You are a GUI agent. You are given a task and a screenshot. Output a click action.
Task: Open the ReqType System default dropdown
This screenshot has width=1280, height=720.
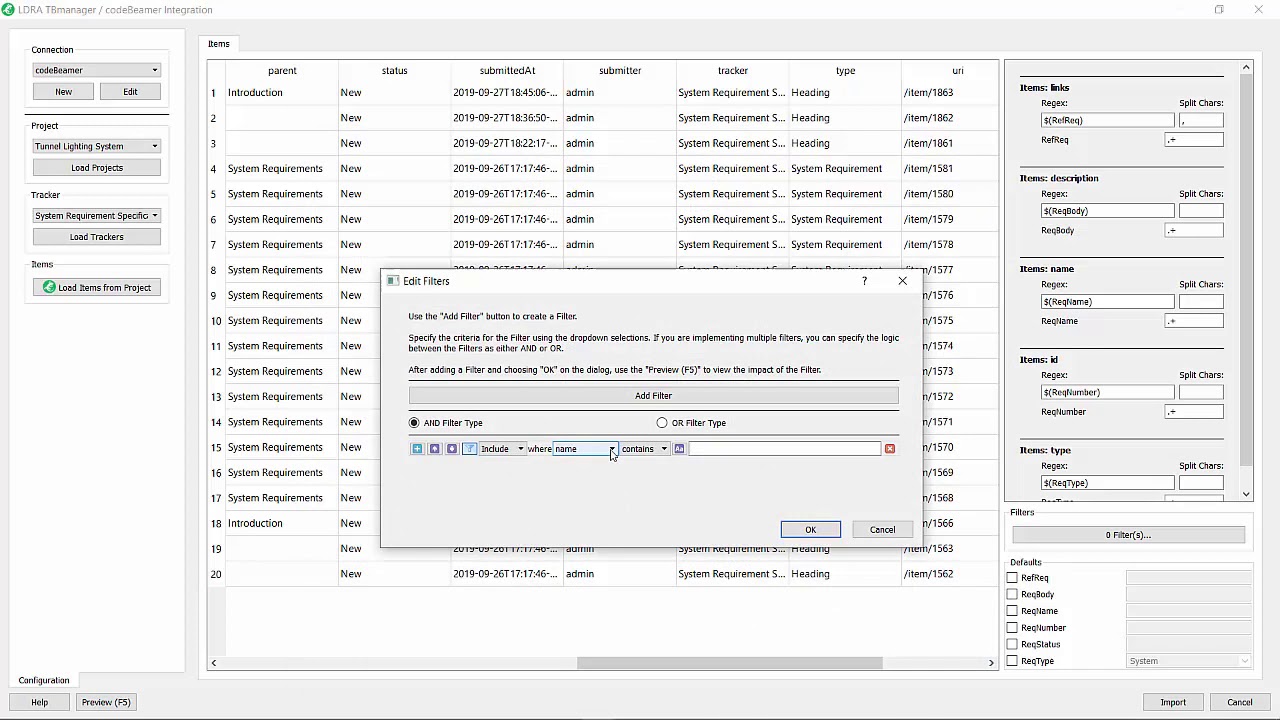(1189, 661)
